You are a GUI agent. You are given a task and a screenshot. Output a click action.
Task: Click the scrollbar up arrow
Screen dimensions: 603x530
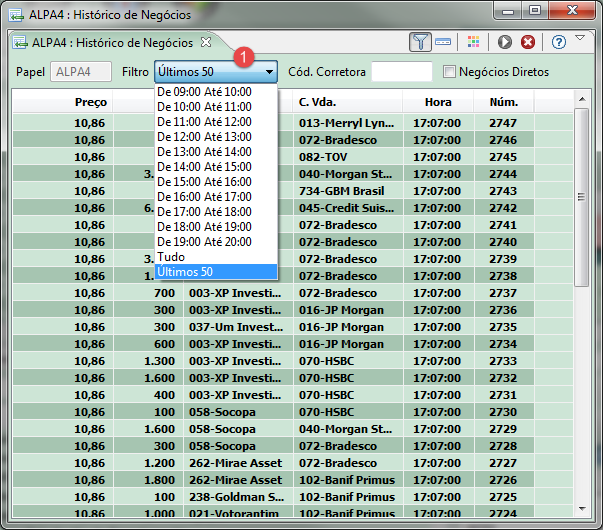point(582,99)
